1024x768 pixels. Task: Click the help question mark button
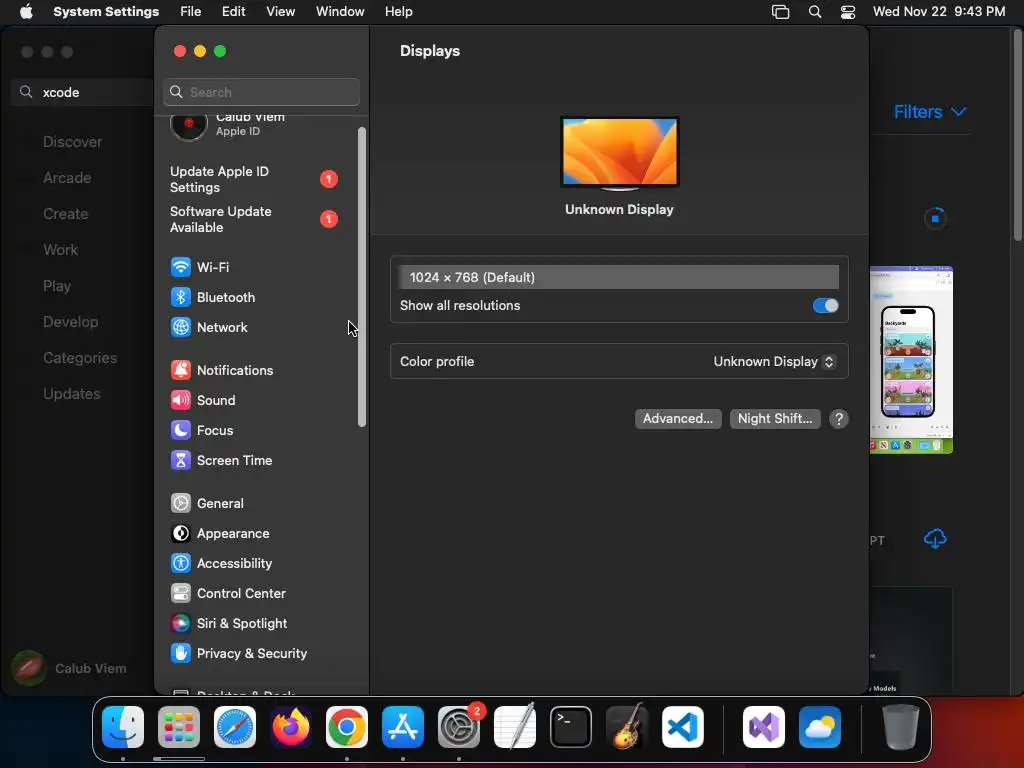pos(839,419)
